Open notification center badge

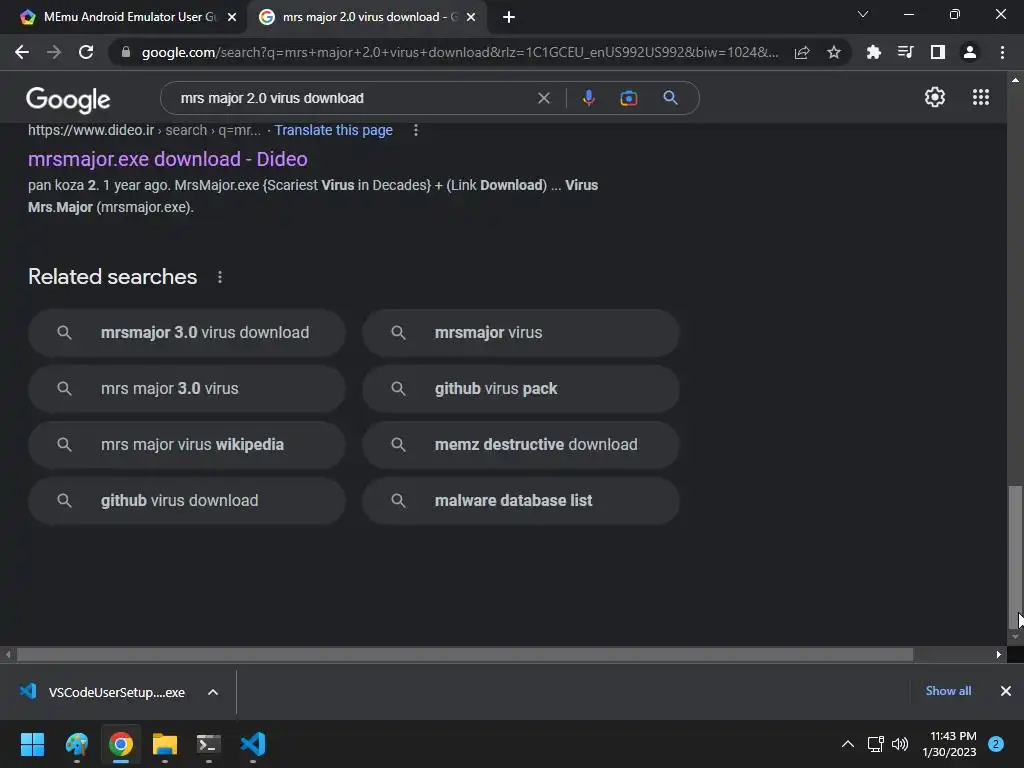[996, 744]
